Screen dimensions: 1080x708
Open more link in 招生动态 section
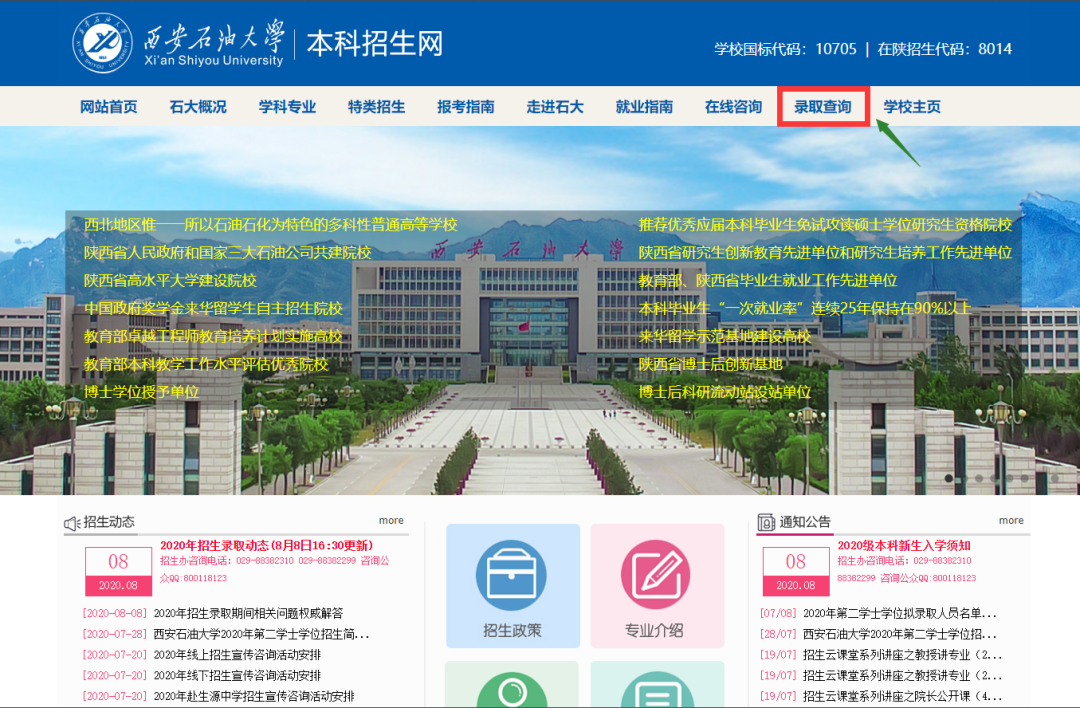pos(391,521)
